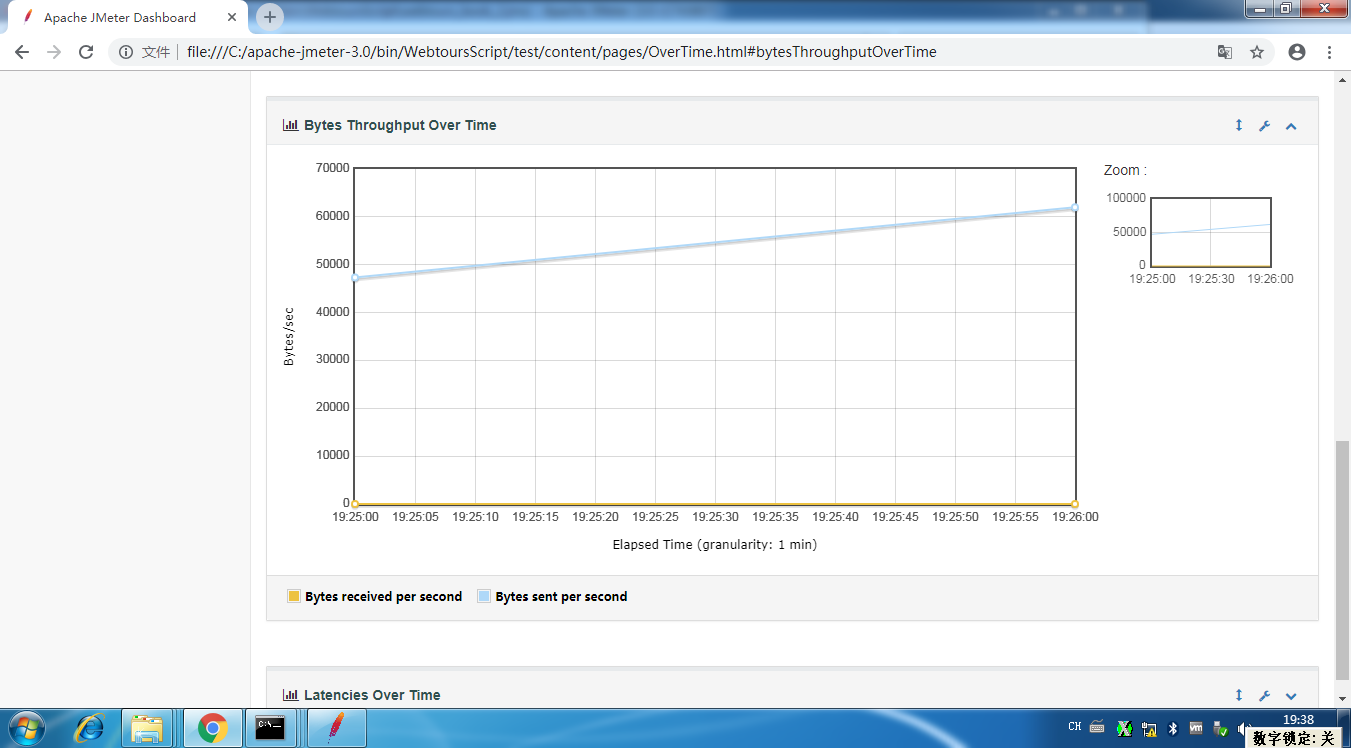
Task: Click the Bytes received point at 19:26:00
Action: coord(1075,503)
